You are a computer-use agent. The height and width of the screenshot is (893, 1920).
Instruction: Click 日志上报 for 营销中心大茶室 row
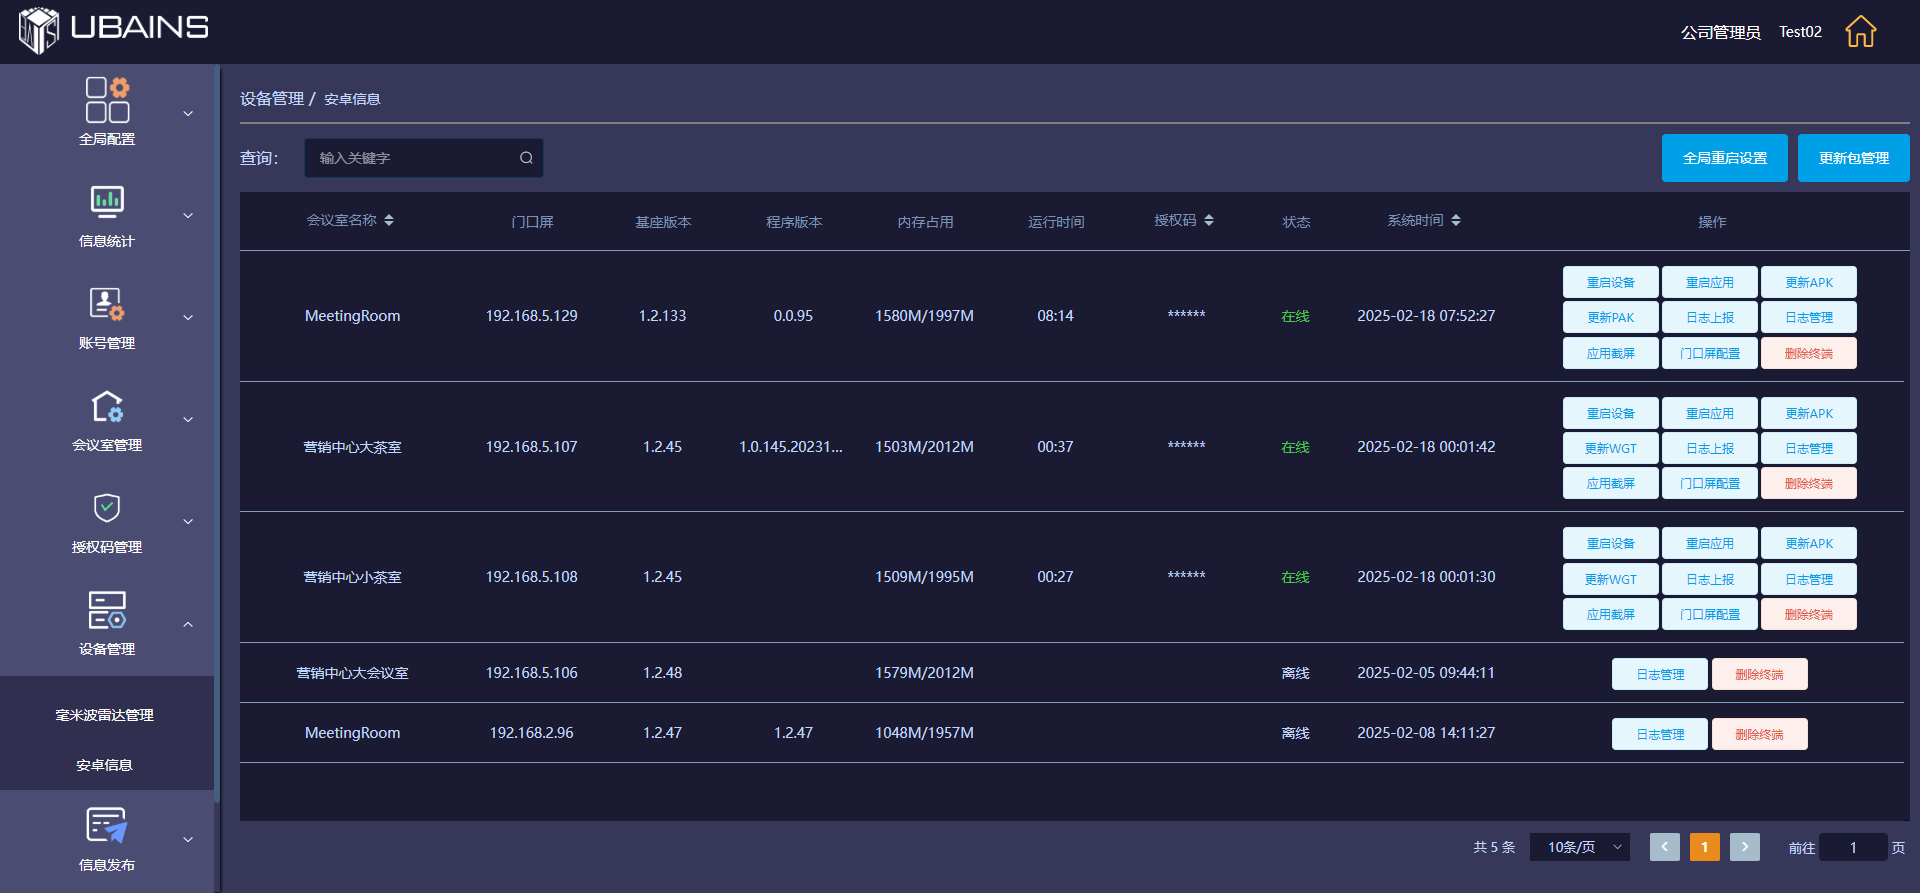[x=1710, y=448]
